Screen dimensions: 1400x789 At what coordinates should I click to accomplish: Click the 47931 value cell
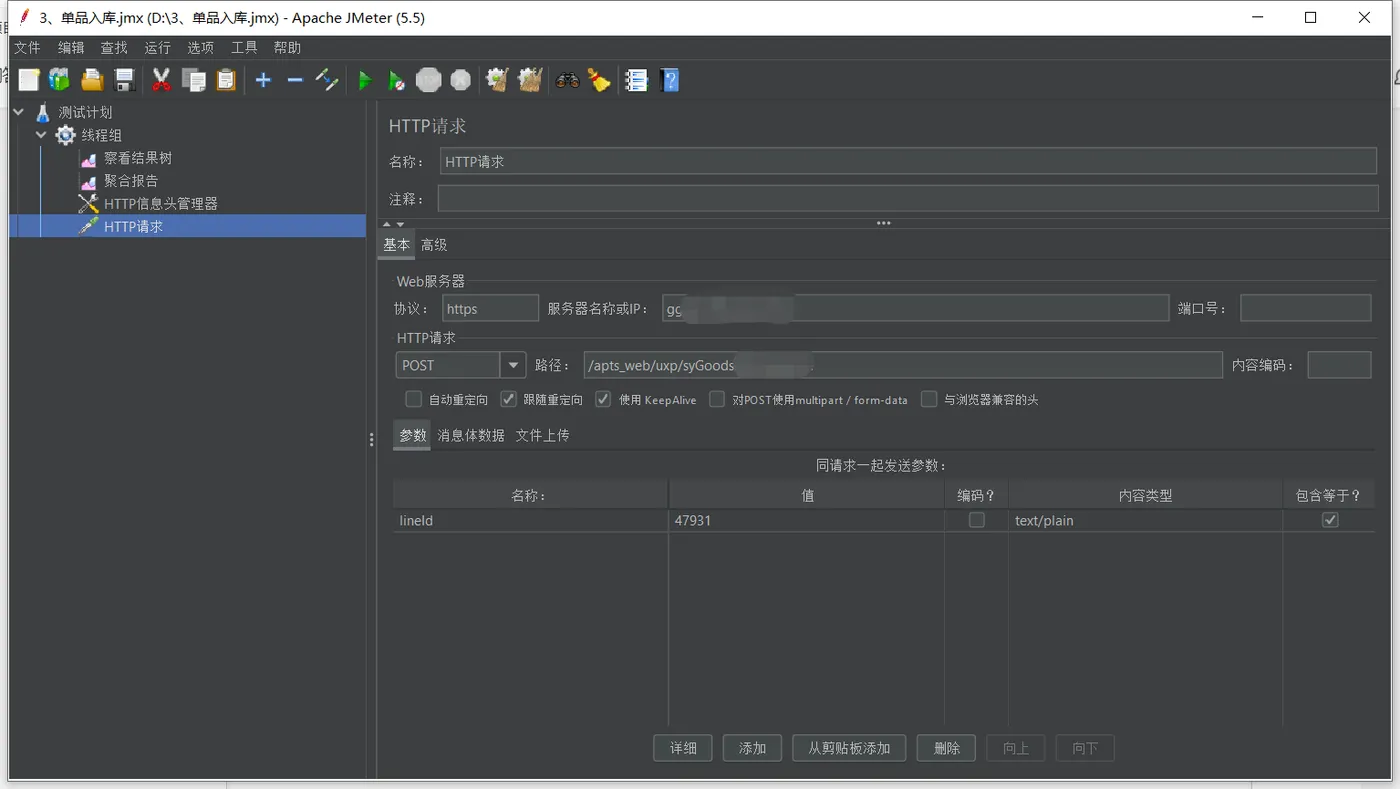(806, 520)
